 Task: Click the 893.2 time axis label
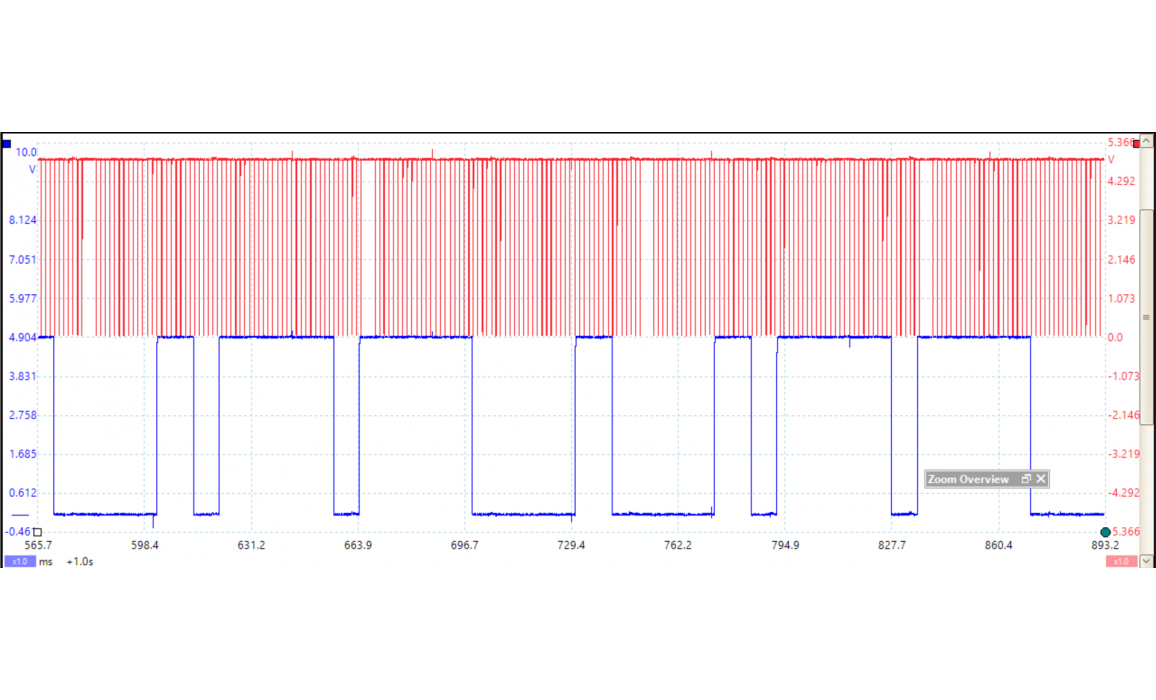1104,546
